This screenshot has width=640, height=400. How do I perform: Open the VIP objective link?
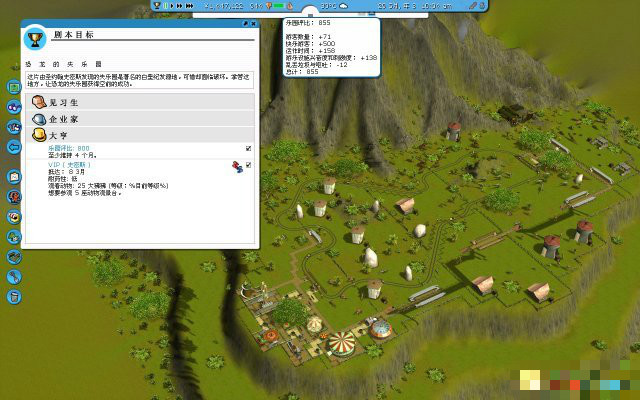(x=69, y=164)
